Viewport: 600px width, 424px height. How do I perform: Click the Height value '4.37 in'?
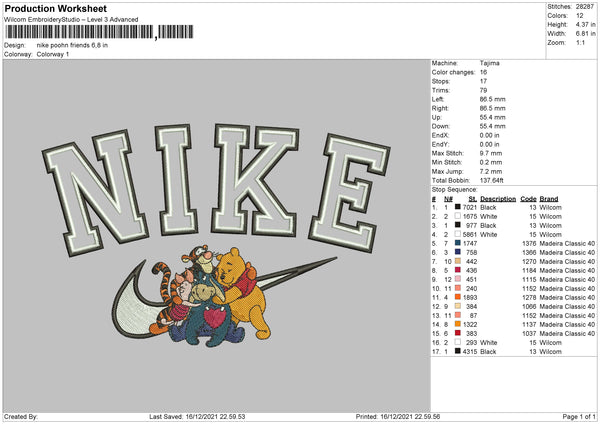(586, 24)
